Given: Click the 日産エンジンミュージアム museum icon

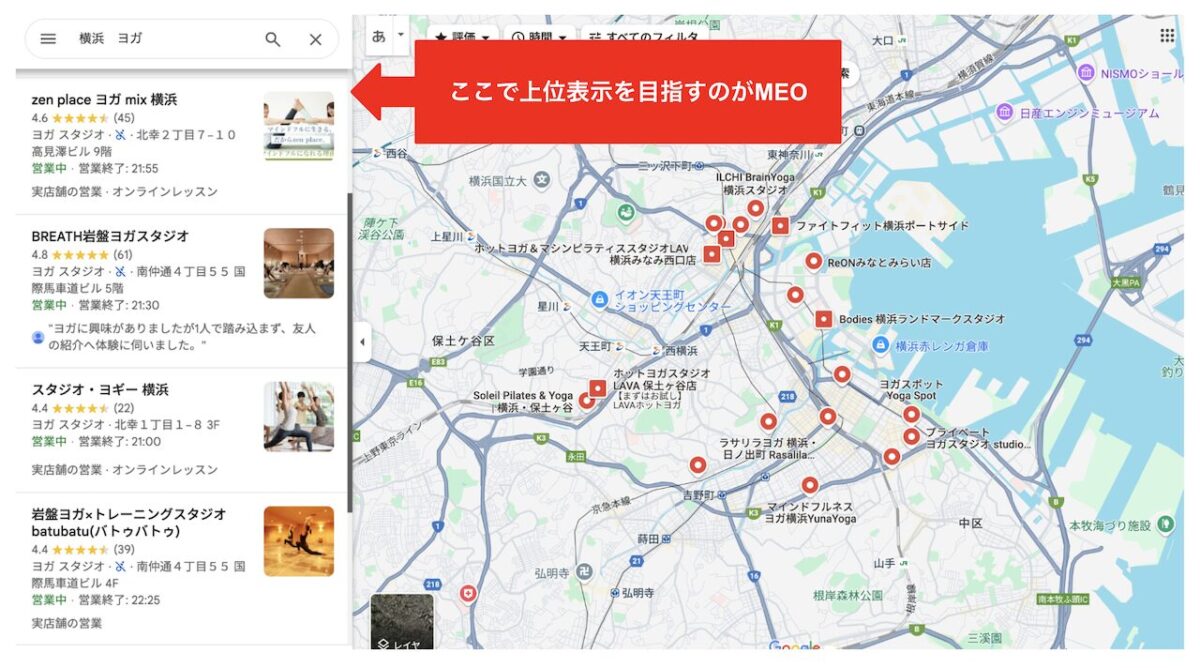Looking at the screenshot, I should 1005,112.
